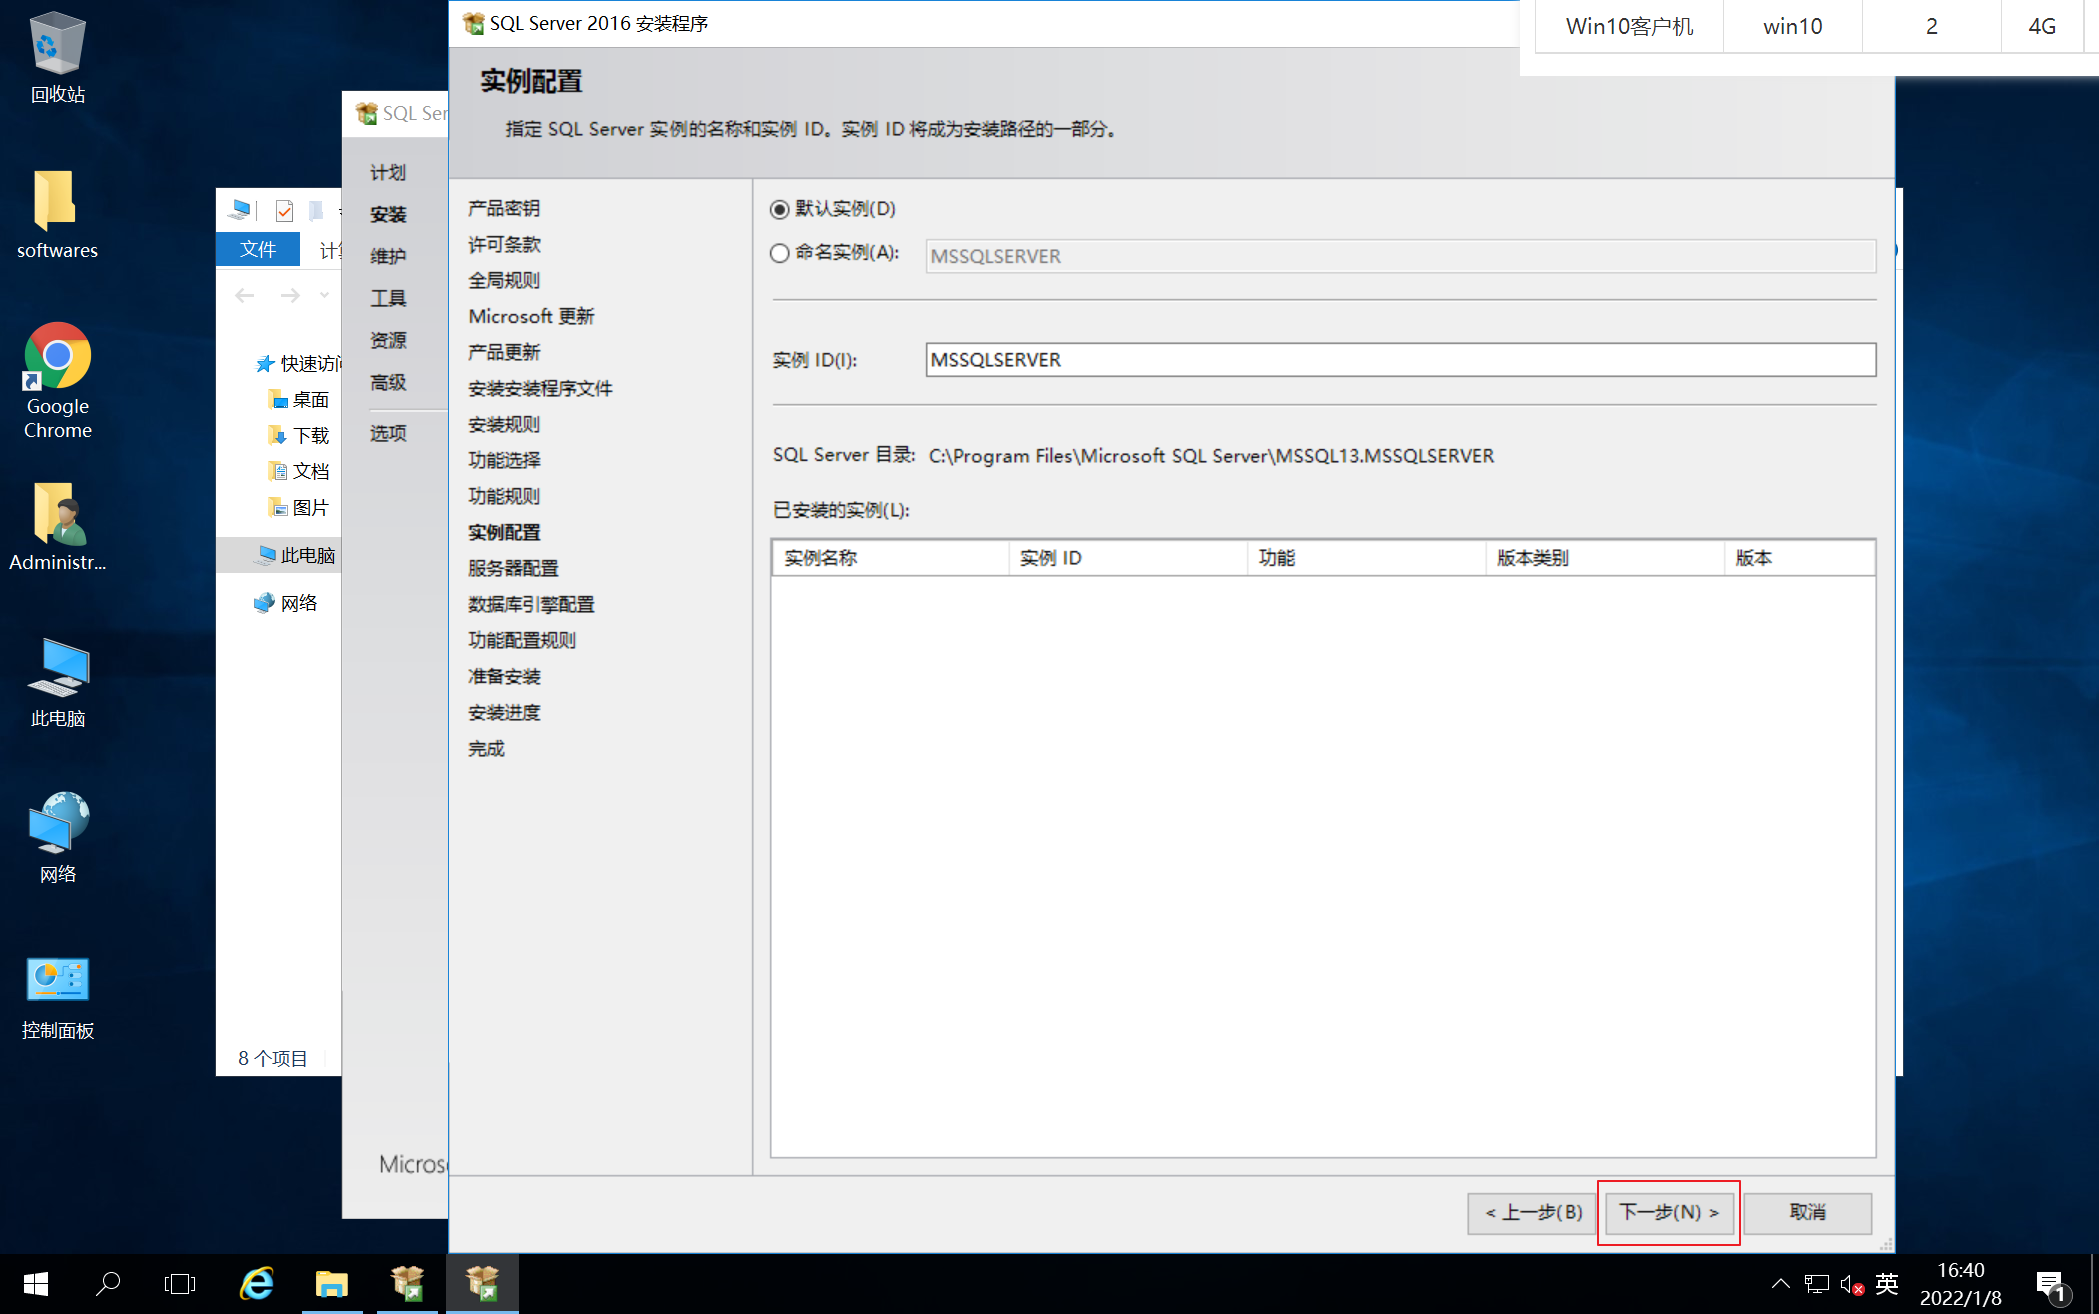Select 产品密钥 step in setup sidebar
Image resolution: width=2099 pixels, height=1314 pixels.
coord(504,208)
